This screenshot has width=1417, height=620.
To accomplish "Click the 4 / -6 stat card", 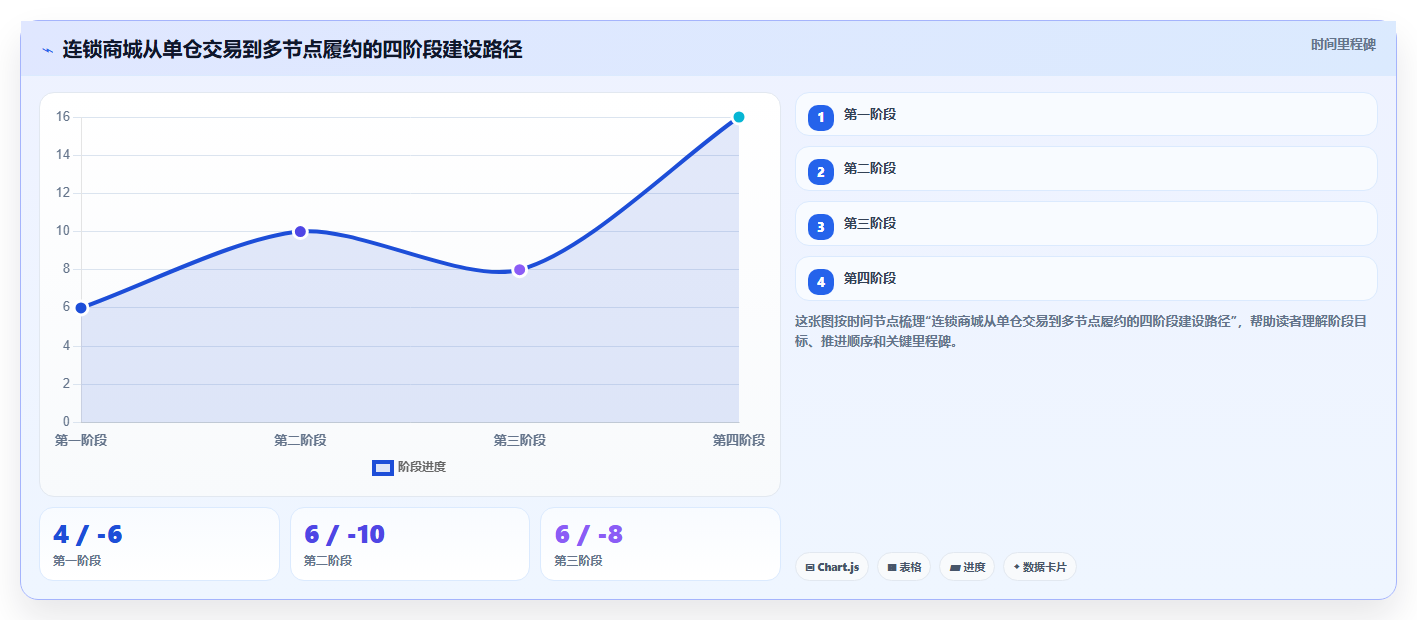I will point(159,544).
